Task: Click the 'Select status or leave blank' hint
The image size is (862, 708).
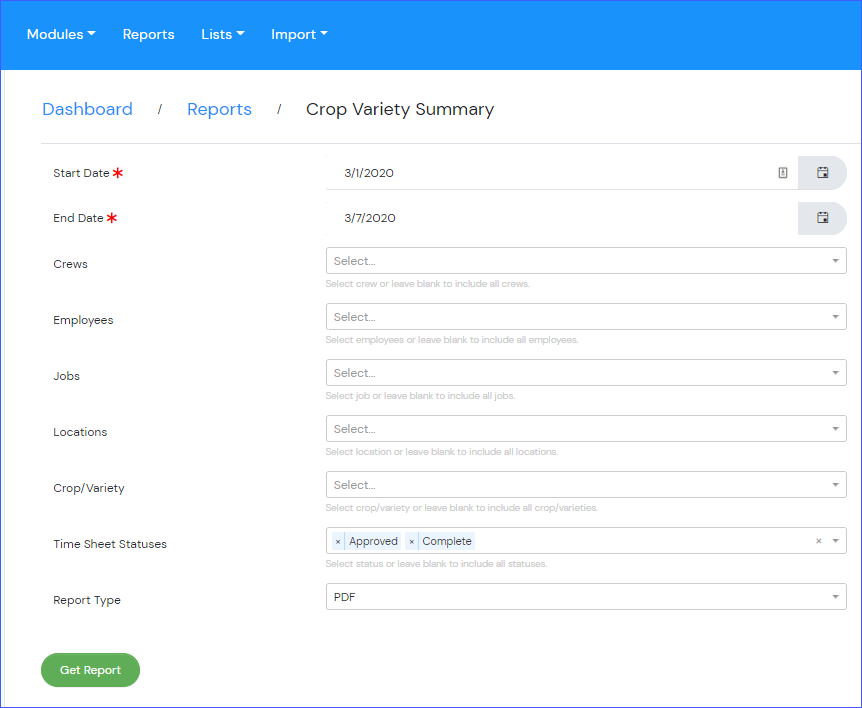Action: click(436, 565)
